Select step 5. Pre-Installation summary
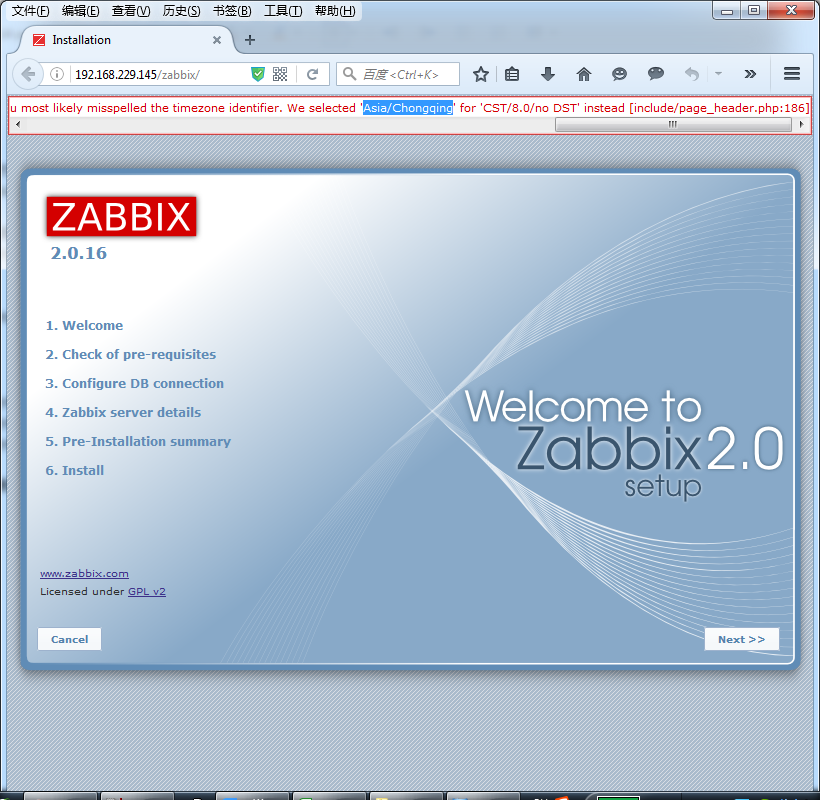 tap(138, 441)
